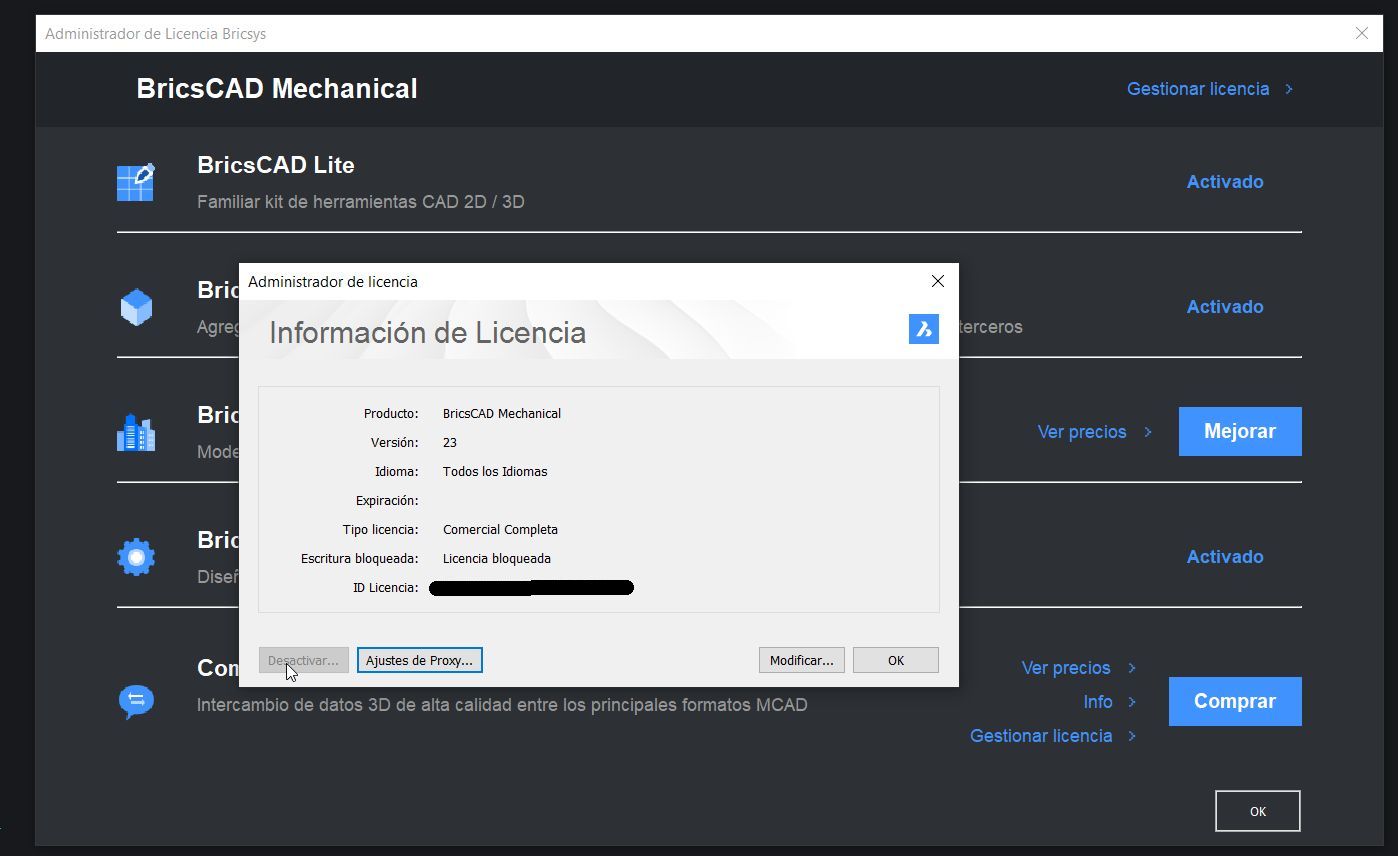Click the blue buildings BIM icon
The height and width of the screenshot is (856, 1398).
(x=136, y=432)
